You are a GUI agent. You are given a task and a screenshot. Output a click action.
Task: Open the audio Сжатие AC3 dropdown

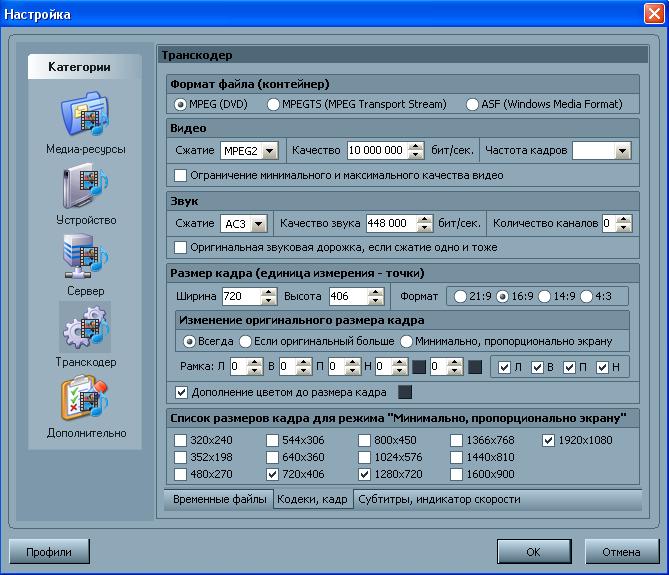coord(259,224)
